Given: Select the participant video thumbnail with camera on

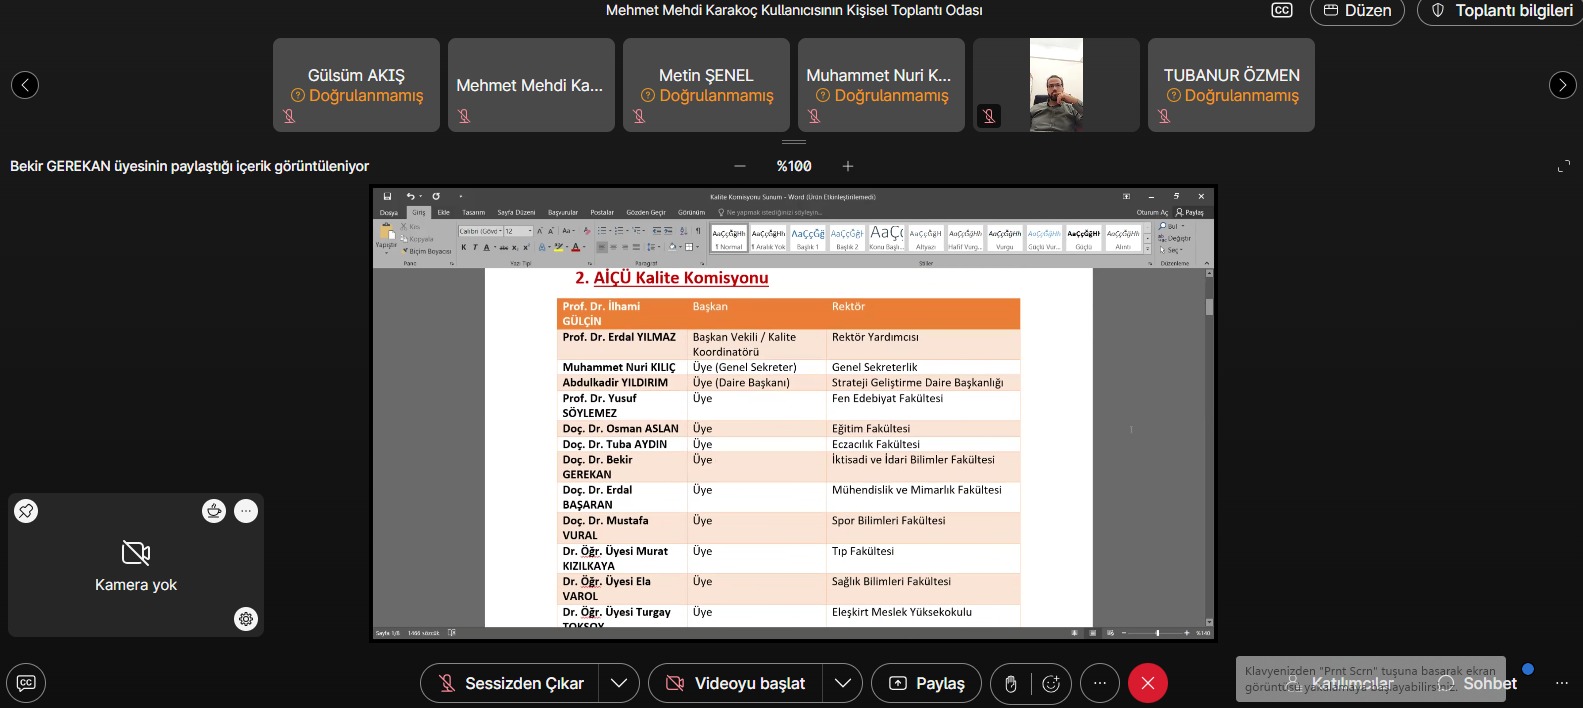Looking at the screenshot, I should 1056,85.
